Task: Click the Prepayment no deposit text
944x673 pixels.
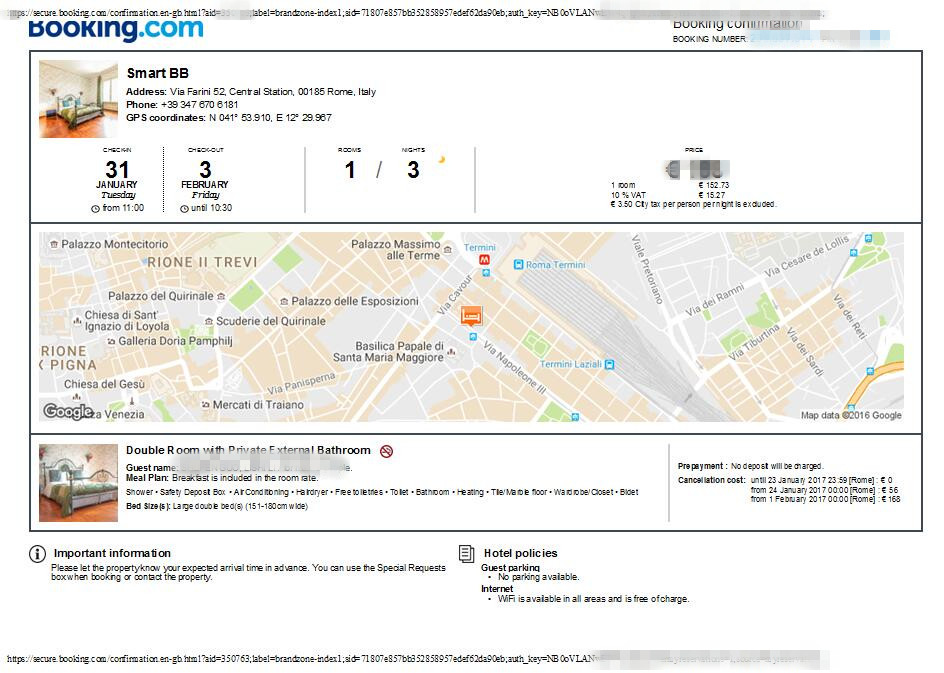Action: [x=750, y=467]
